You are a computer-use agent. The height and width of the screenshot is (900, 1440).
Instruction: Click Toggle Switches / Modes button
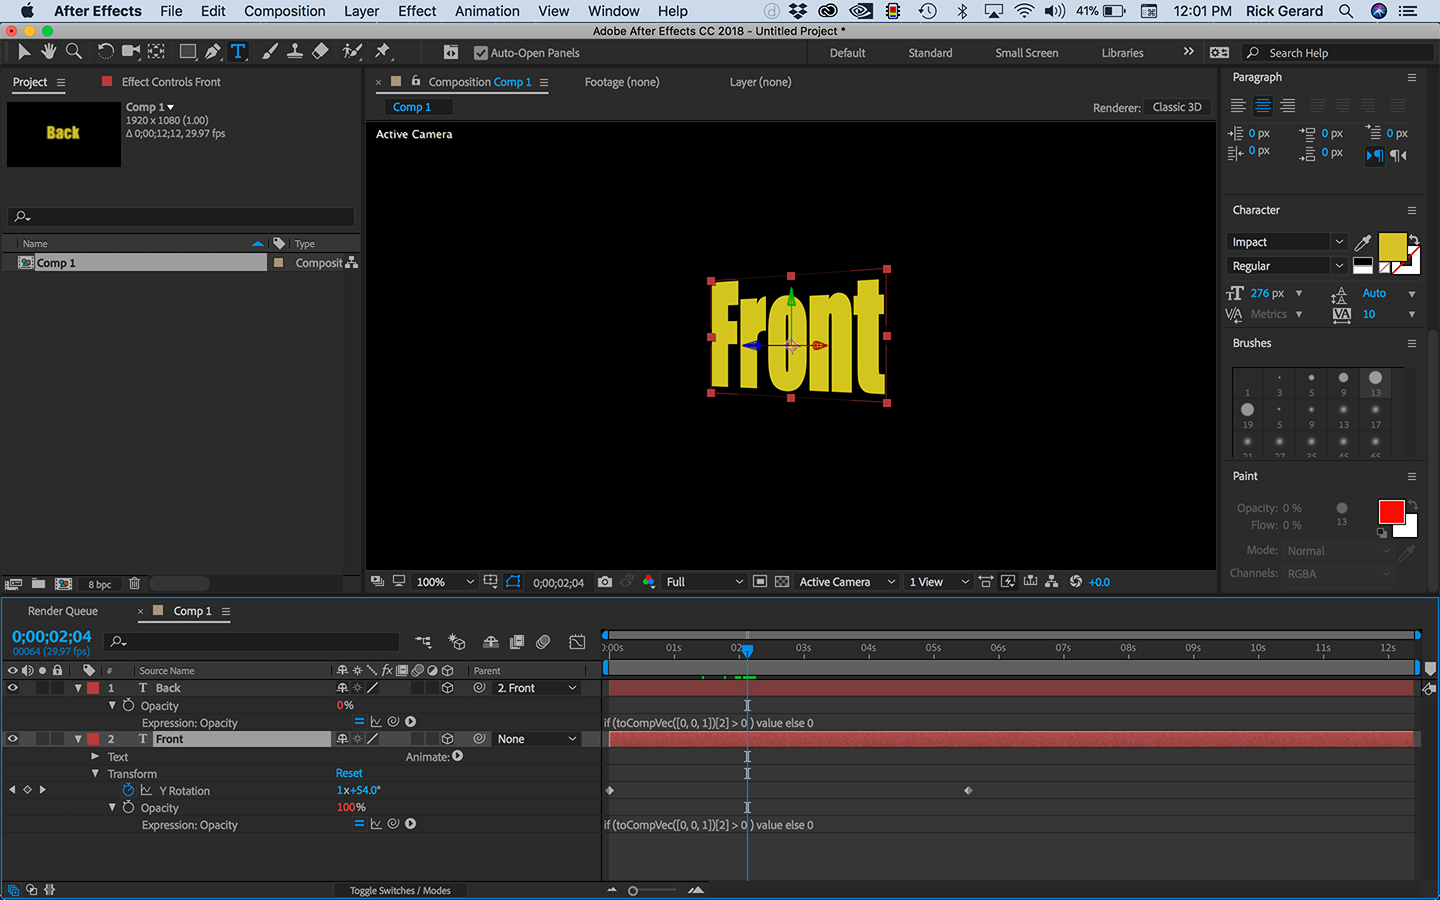[400, 890]
